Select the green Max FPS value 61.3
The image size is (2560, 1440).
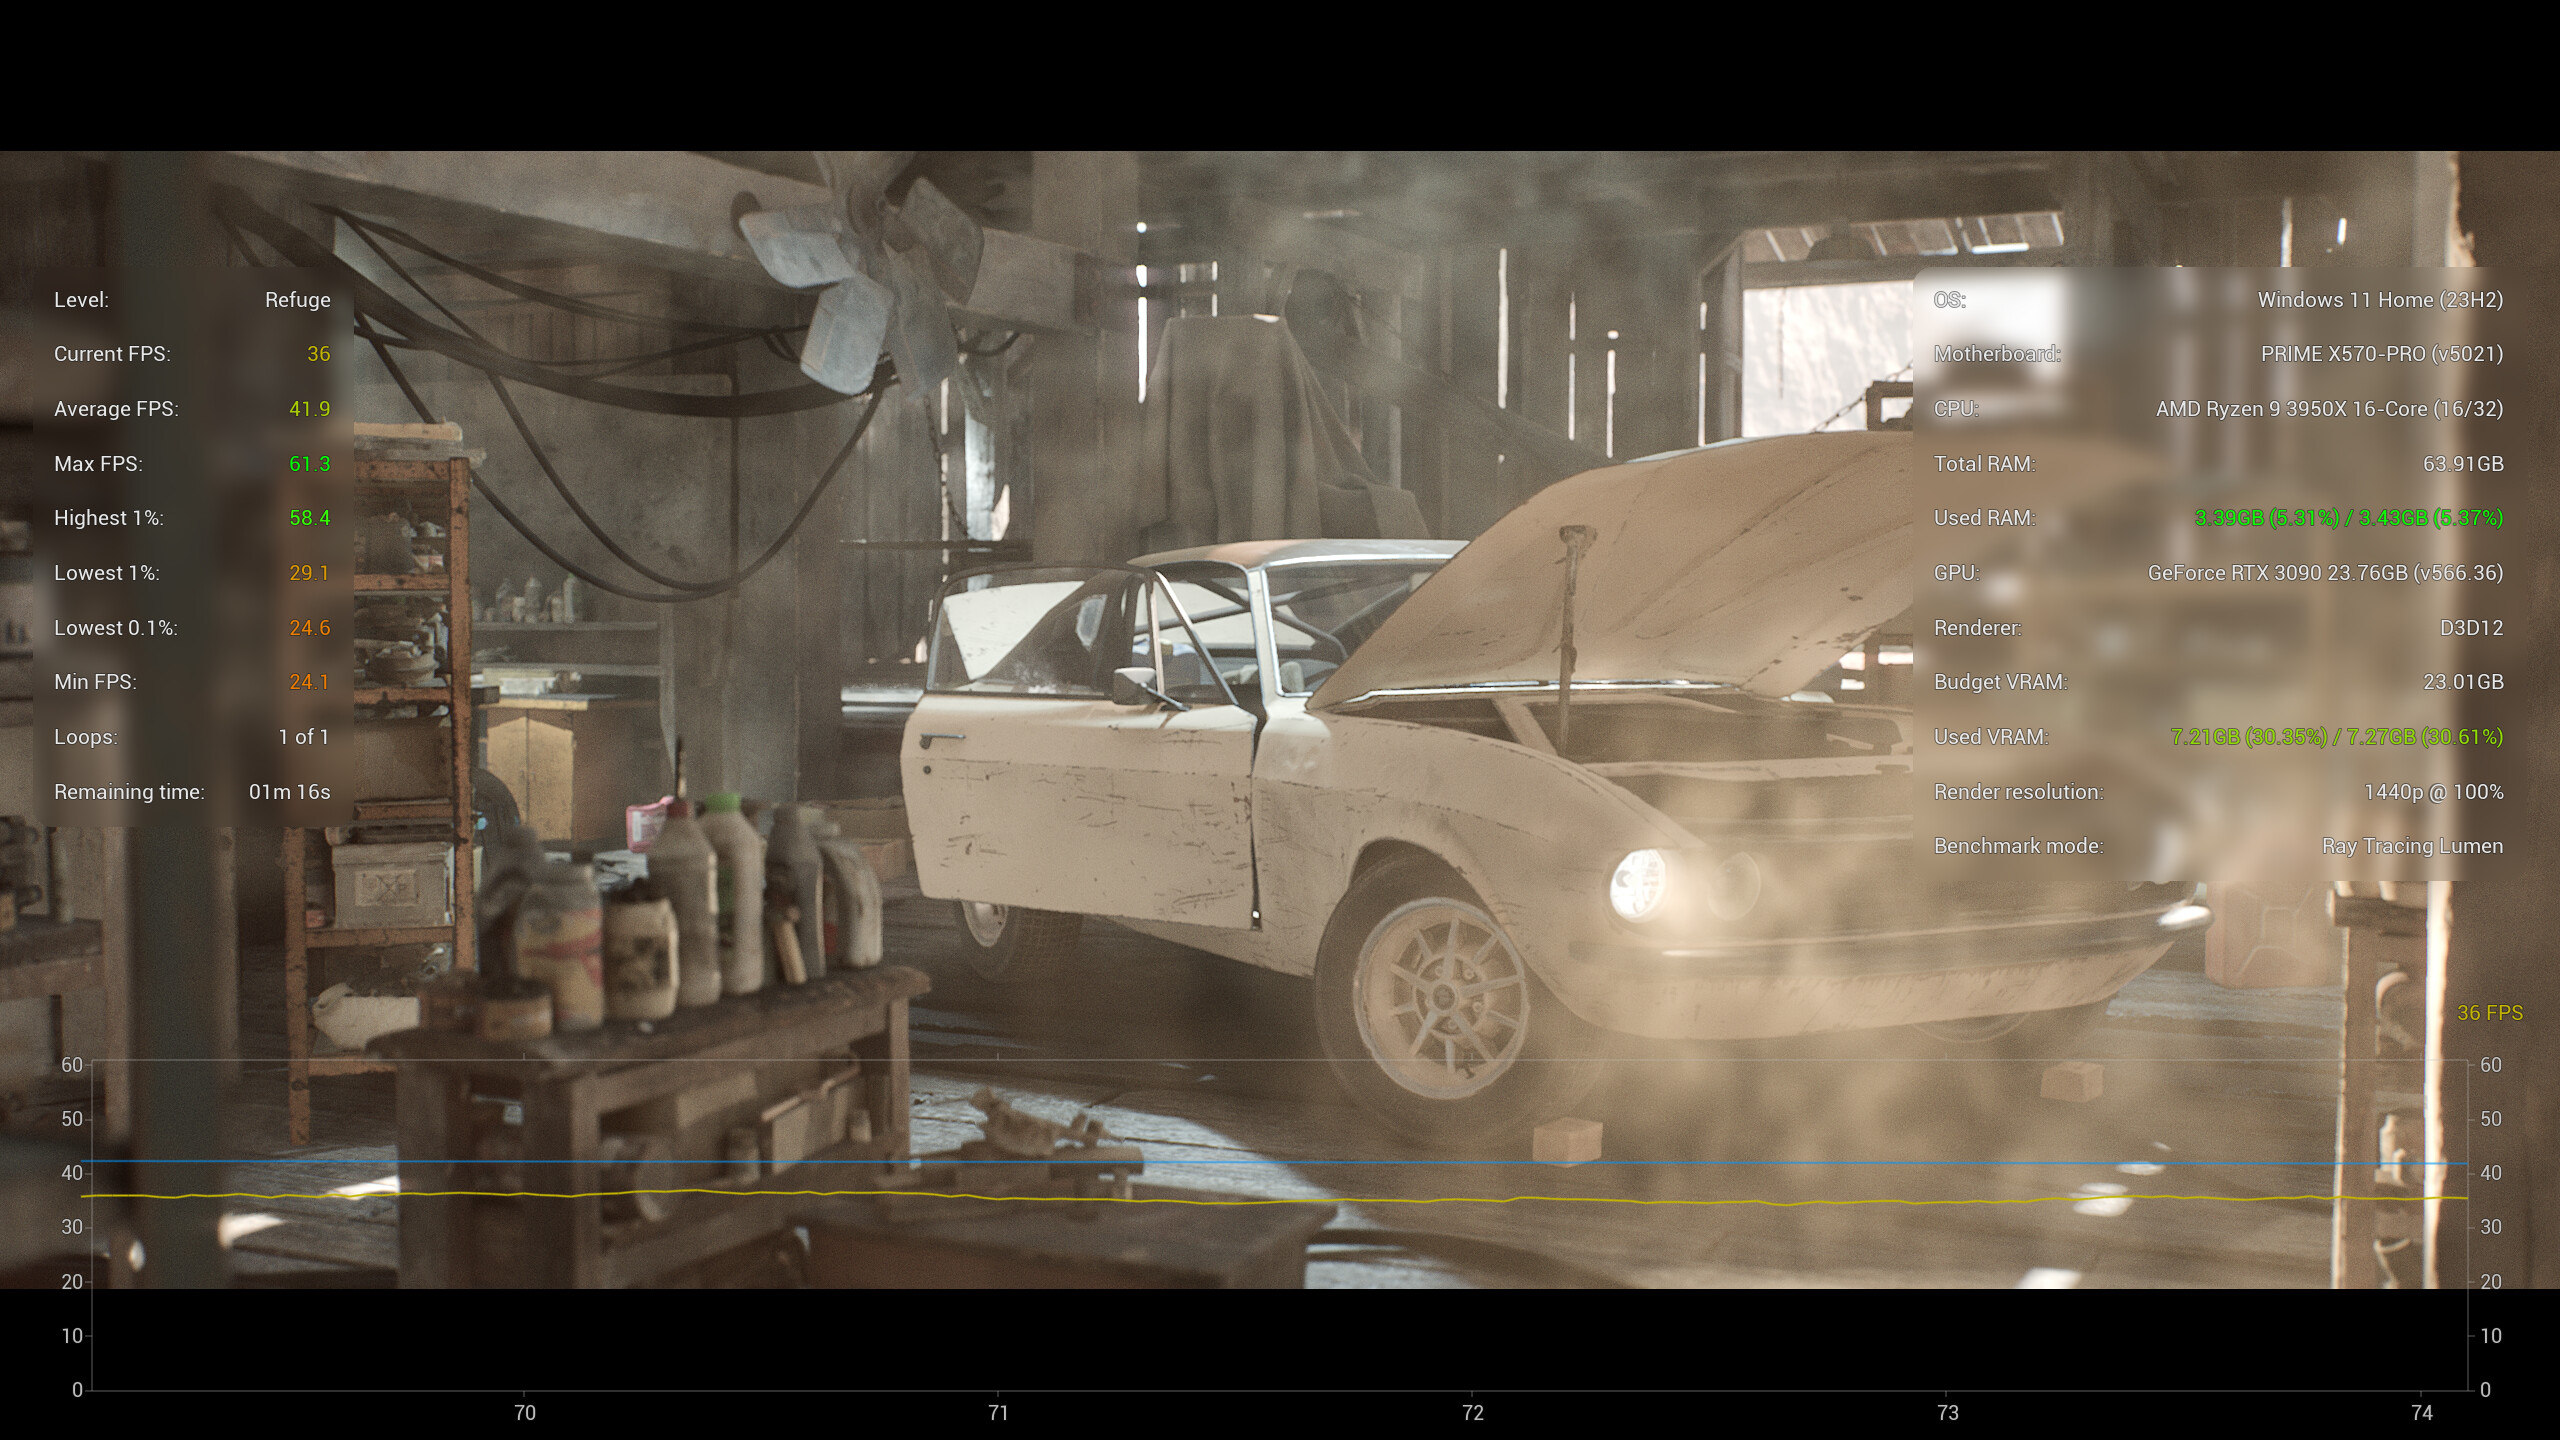pyautogui.click(x=312, y=463)
